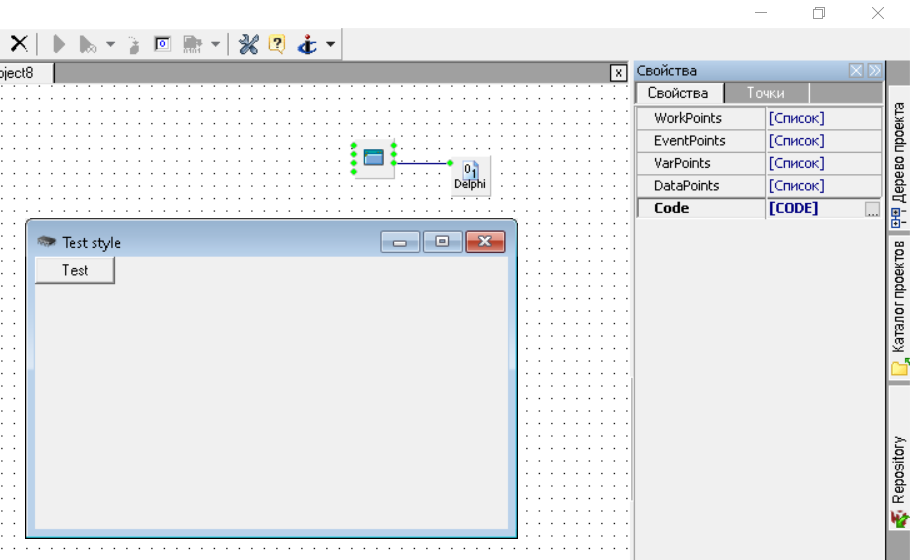The image size is (910, 560).
Task: Click the blue info 'i' icon
Action: 307,44
